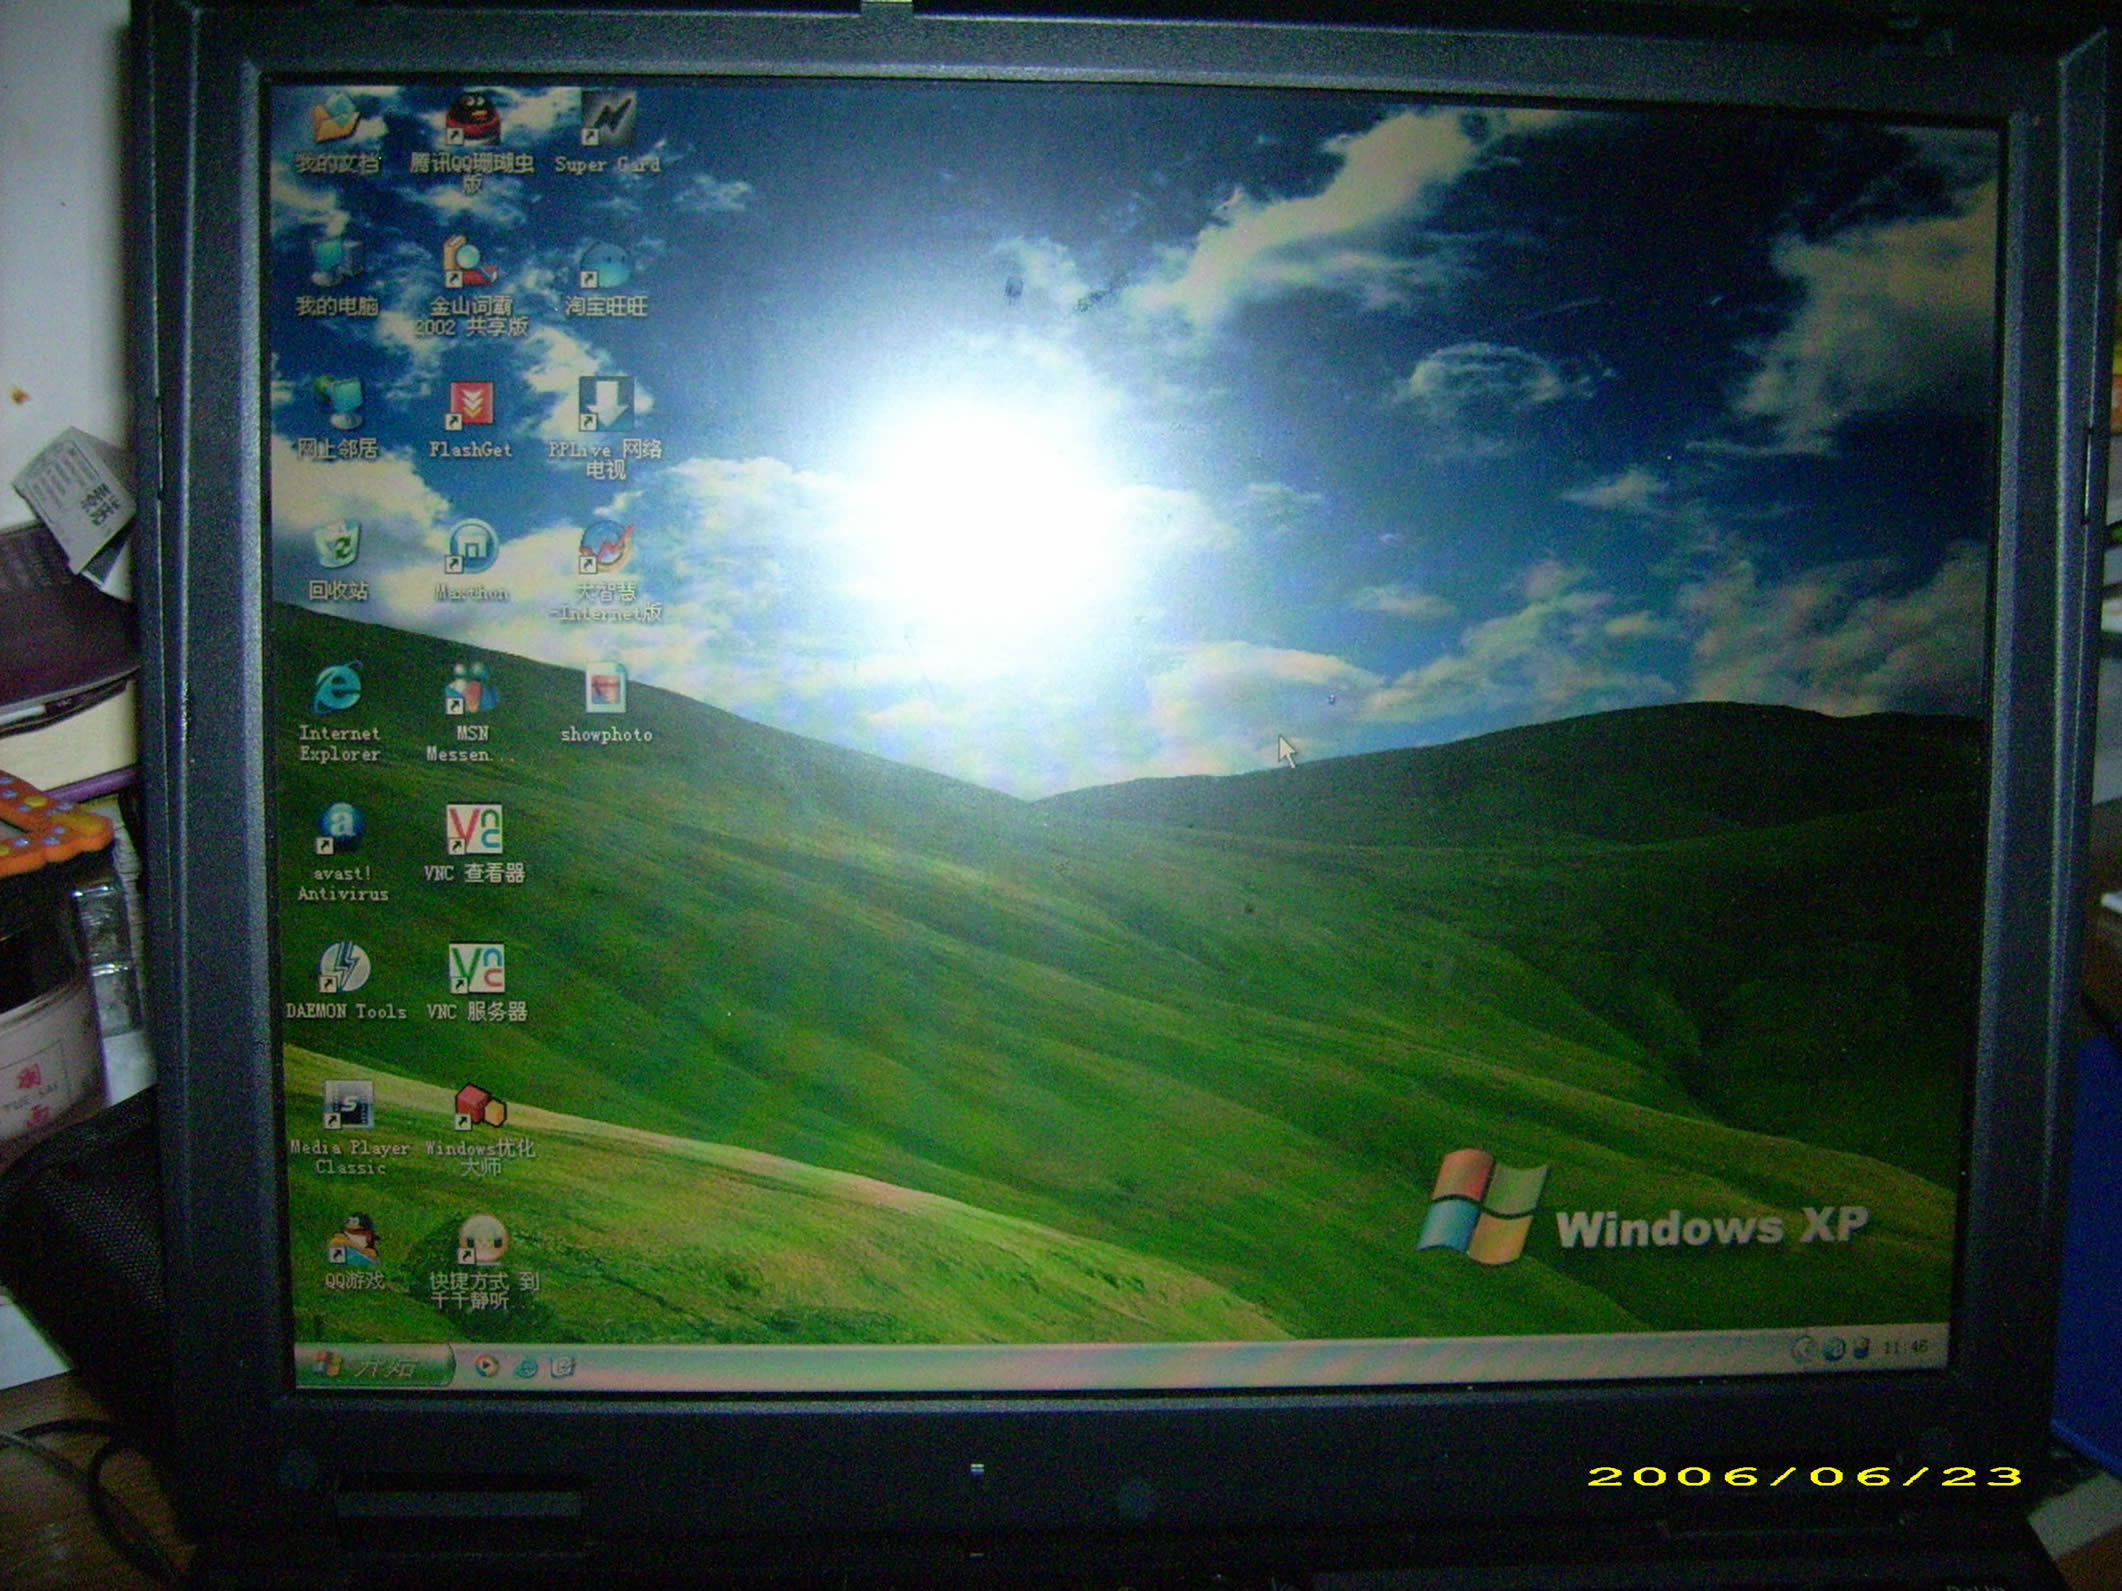Open Internet Explorer from Quick Launch bar
Screen dimensions: 2122x1591
526,1366
